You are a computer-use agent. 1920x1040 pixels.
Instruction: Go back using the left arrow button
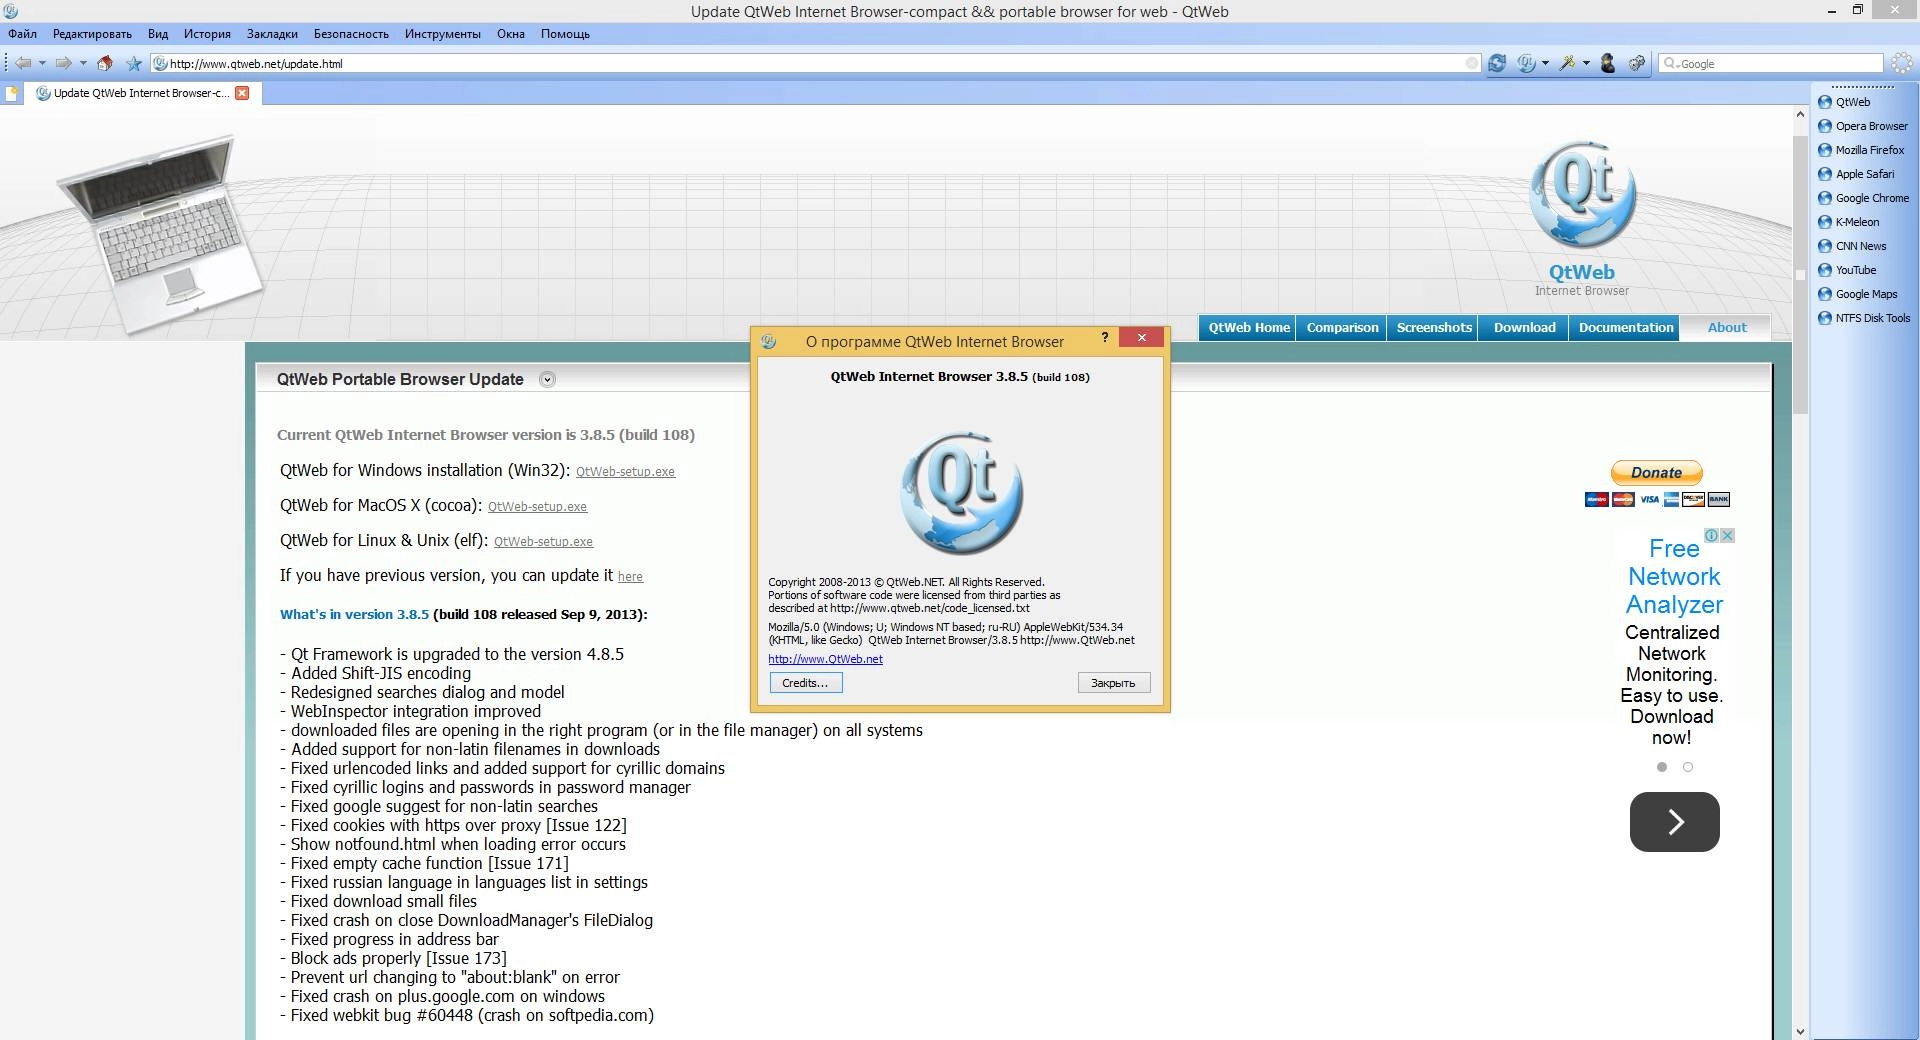pos(22,63)
